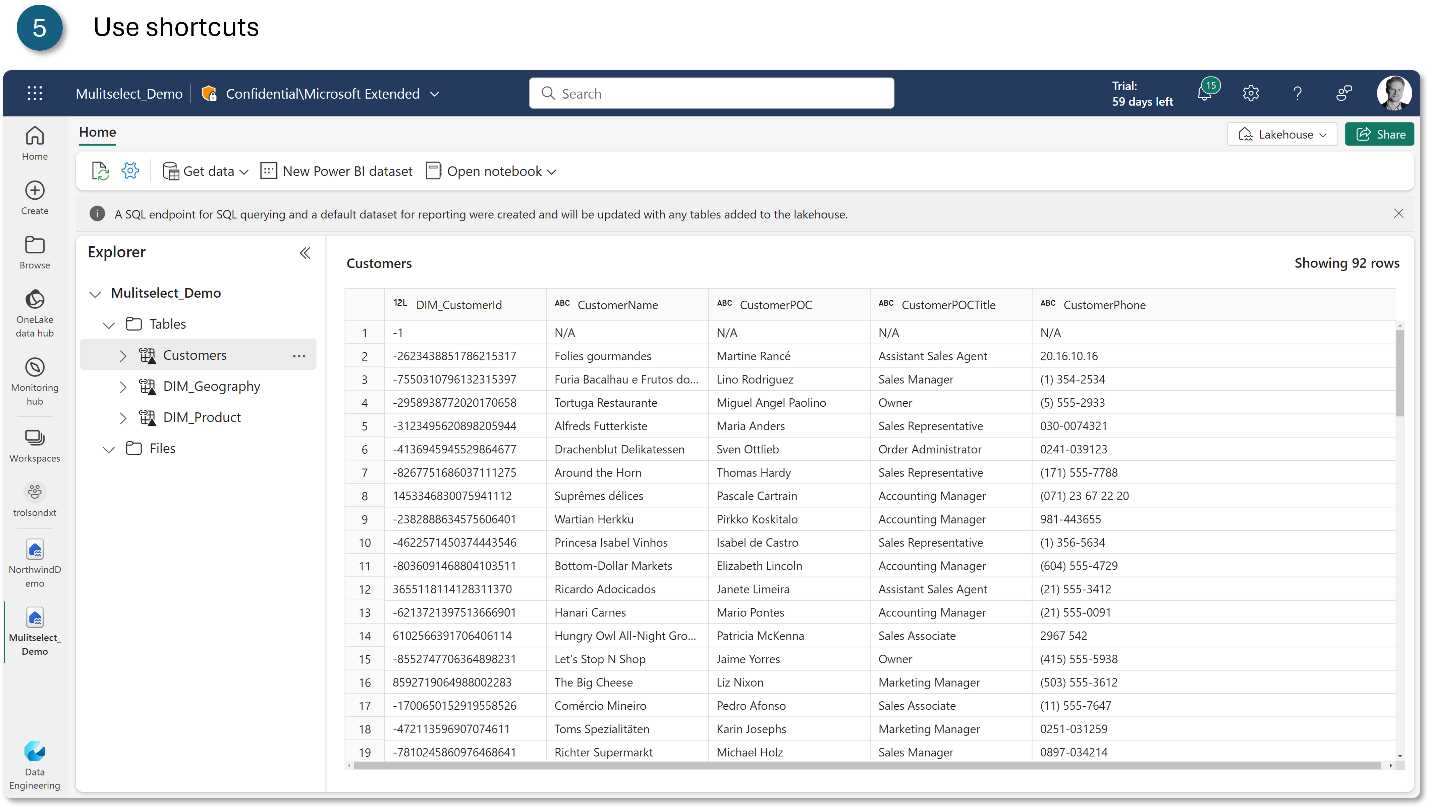Expand the DIM_Product table node

pos(123,418)
